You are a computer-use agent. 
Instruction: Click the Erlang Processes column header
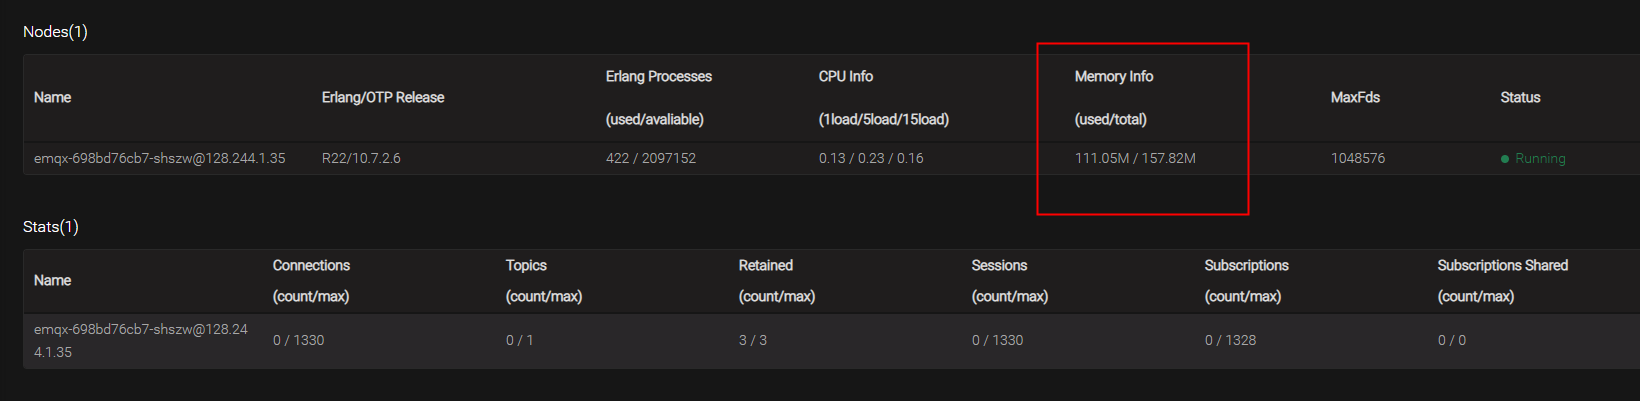659,77
